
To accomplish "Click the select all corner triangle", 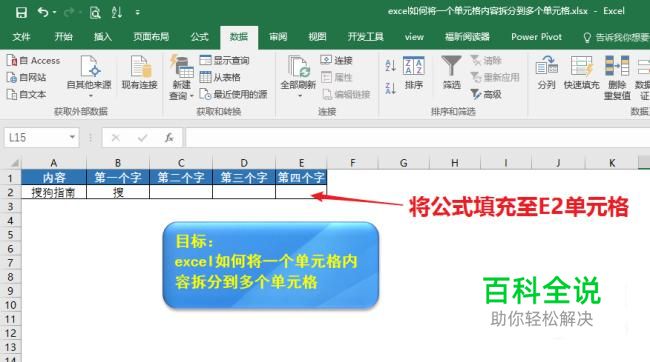I will [x=15, y=163].
